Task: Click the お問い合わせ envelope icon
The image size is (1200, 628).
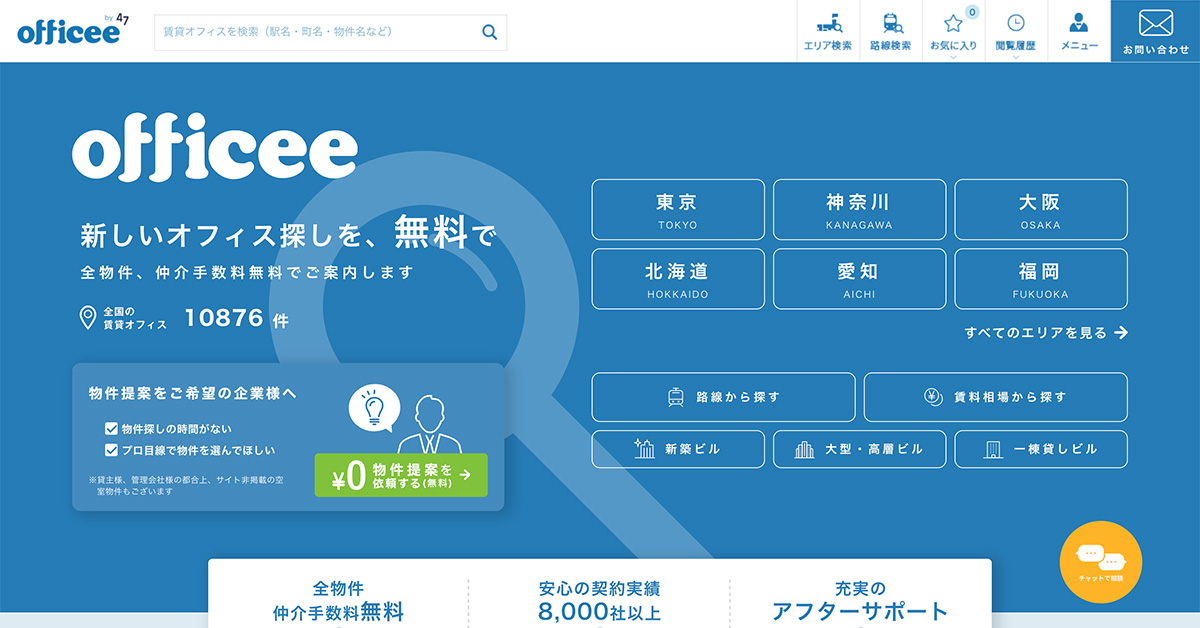Action: pos(1155,23)
